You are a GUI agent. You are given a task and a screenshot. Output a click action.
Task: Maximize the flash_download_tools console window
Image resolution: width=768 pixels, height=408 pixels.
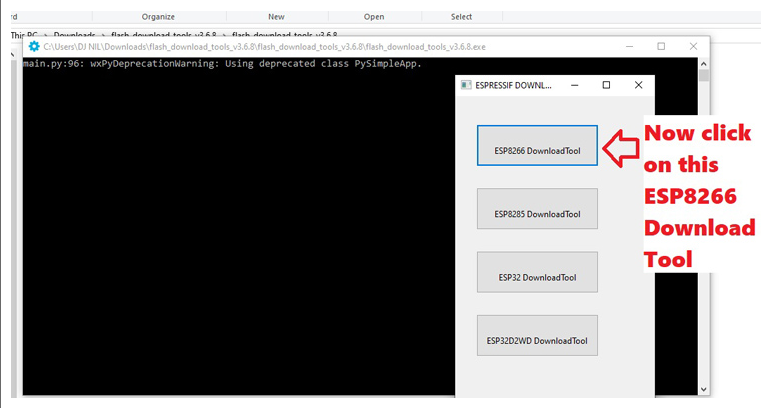(661, 47)
